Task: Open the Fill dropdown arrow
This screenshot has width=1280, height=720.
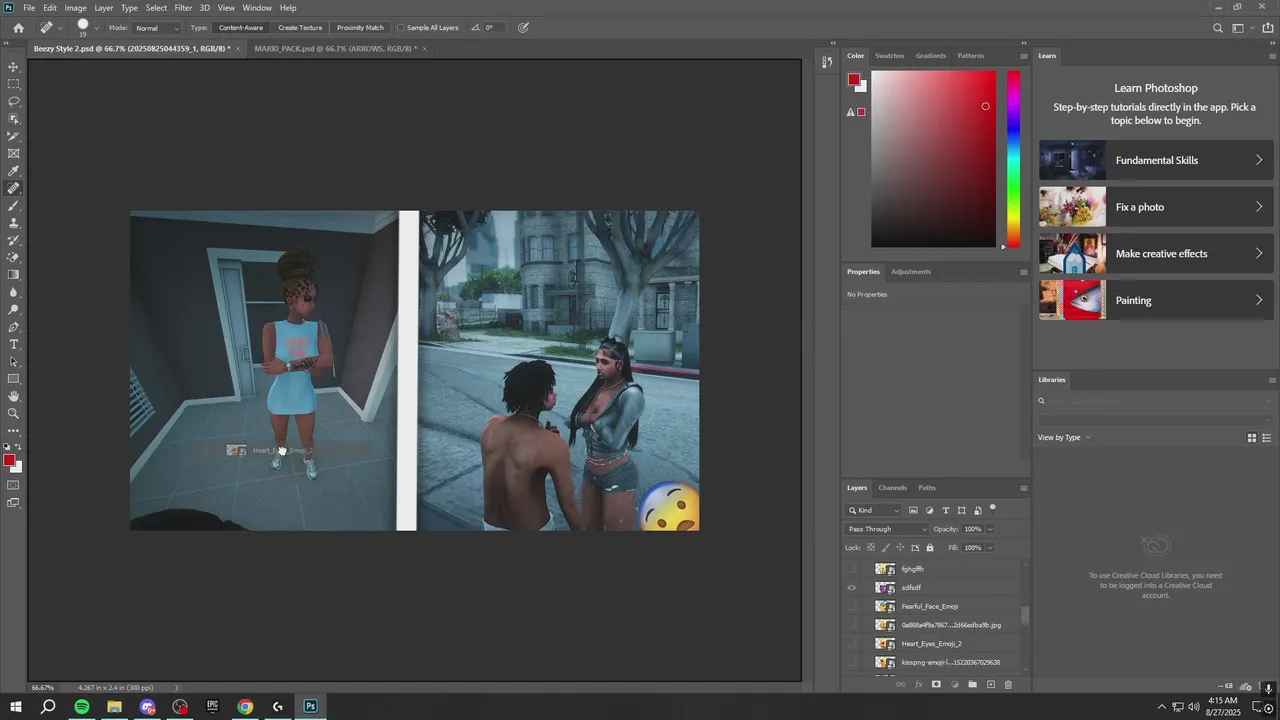Action: tap(990, 548)
